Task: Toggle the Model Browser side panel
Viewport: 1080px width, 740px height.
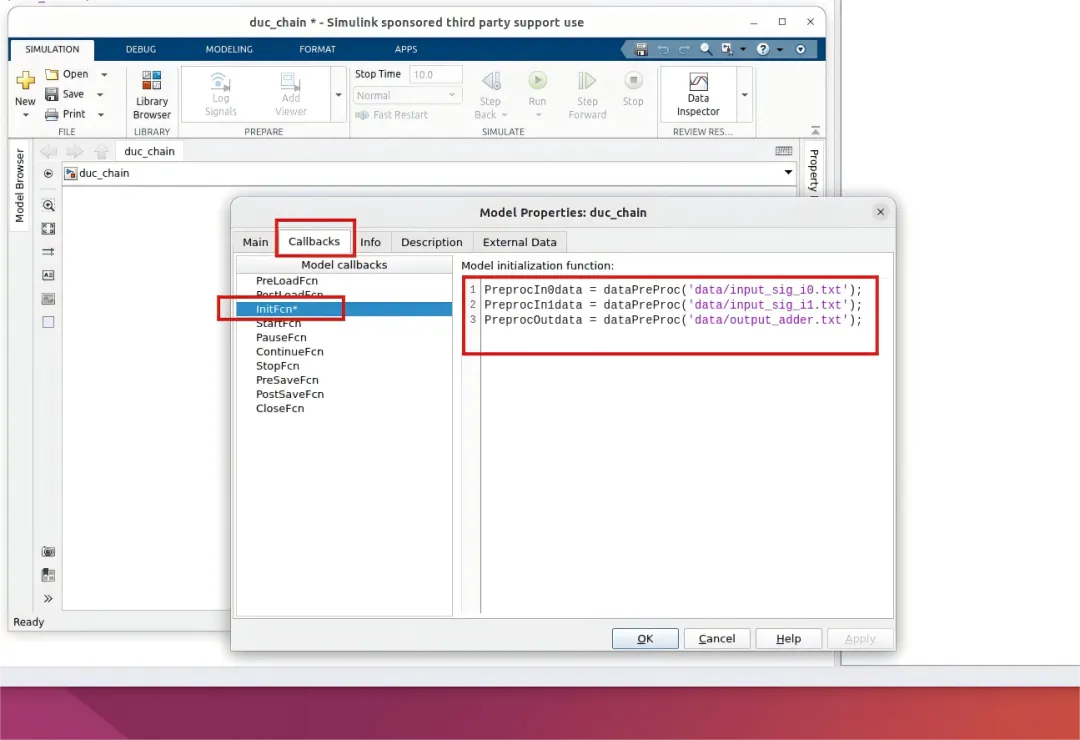Action: pyautogui.click(x=19, y=186)
